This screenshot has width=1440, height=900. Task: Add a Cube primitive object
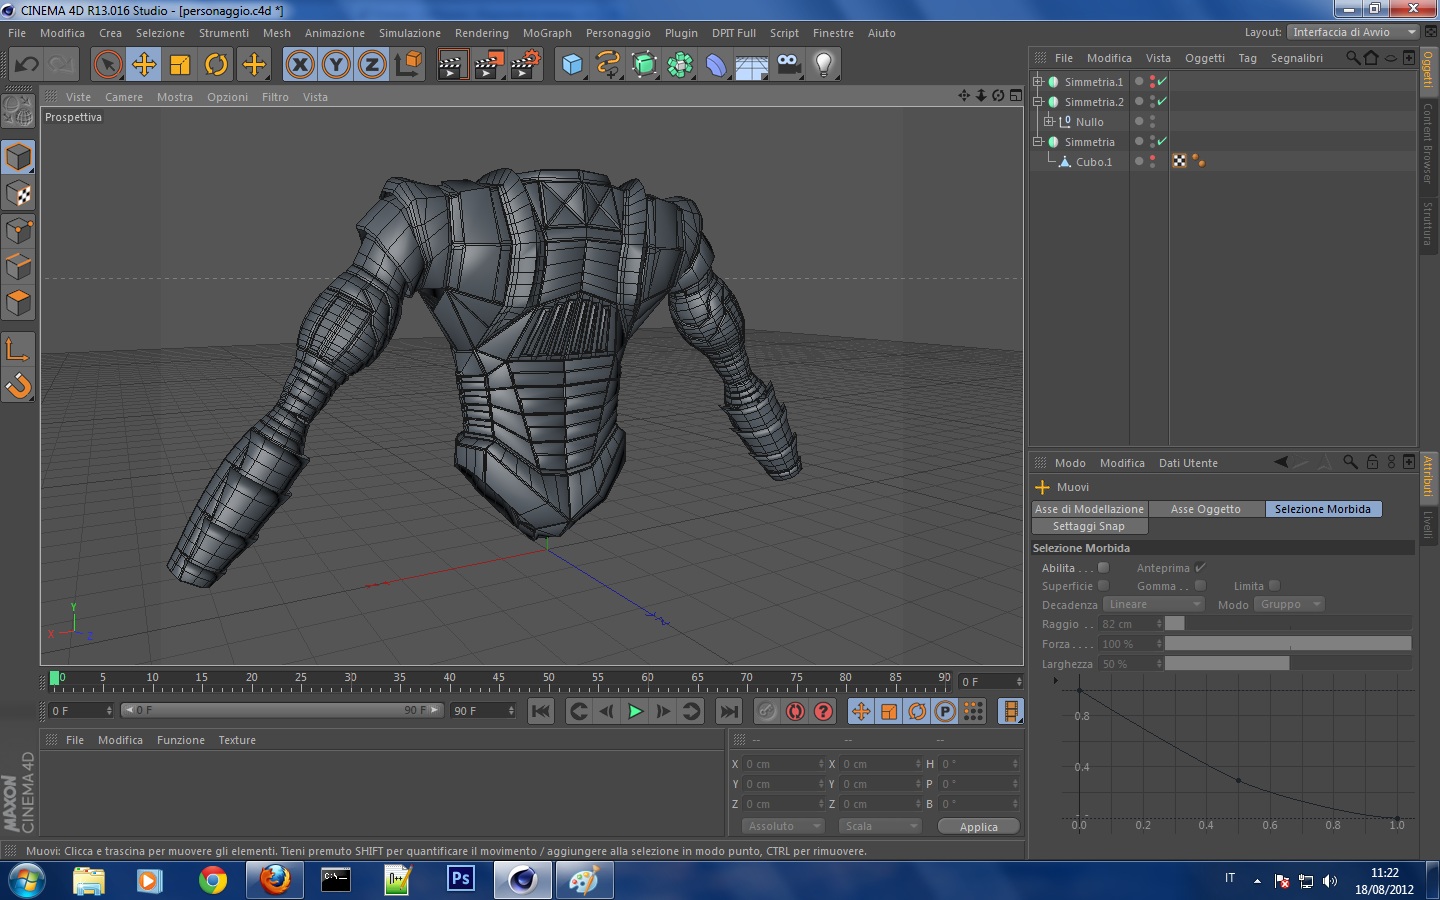(x=572, y=65)
